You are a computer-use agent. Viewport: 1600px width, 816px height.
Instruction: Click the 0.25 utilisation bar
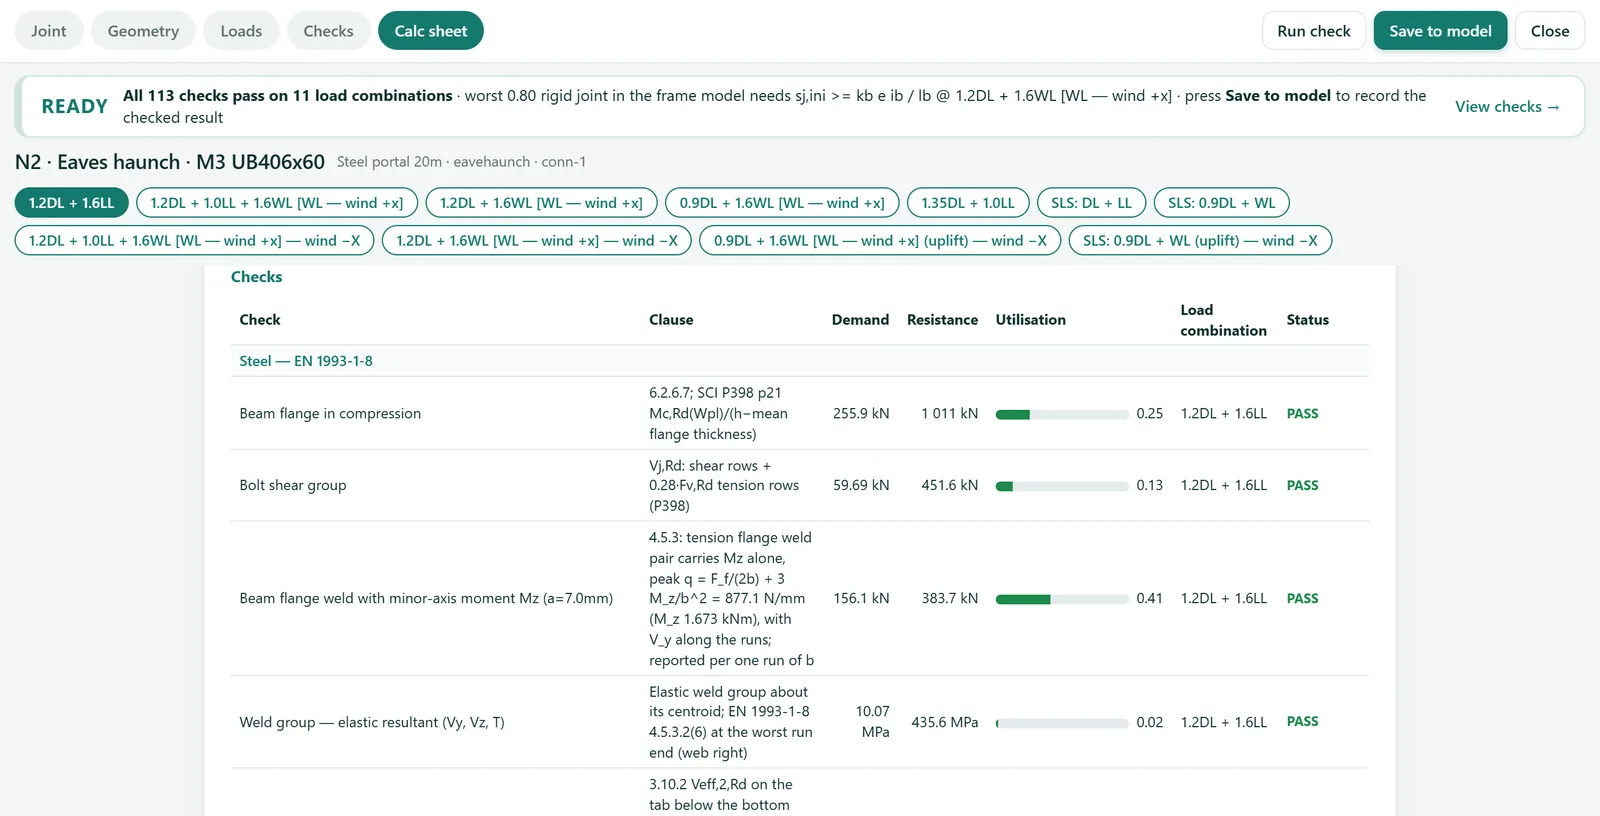(x=1062, y=414)
